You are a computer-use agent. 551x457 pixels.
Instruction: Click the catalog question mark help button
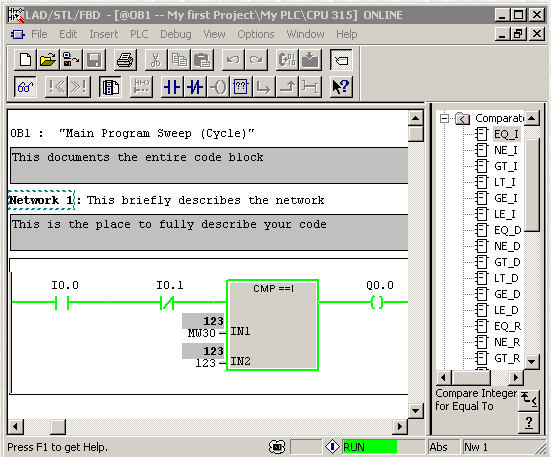click(529, 423)
